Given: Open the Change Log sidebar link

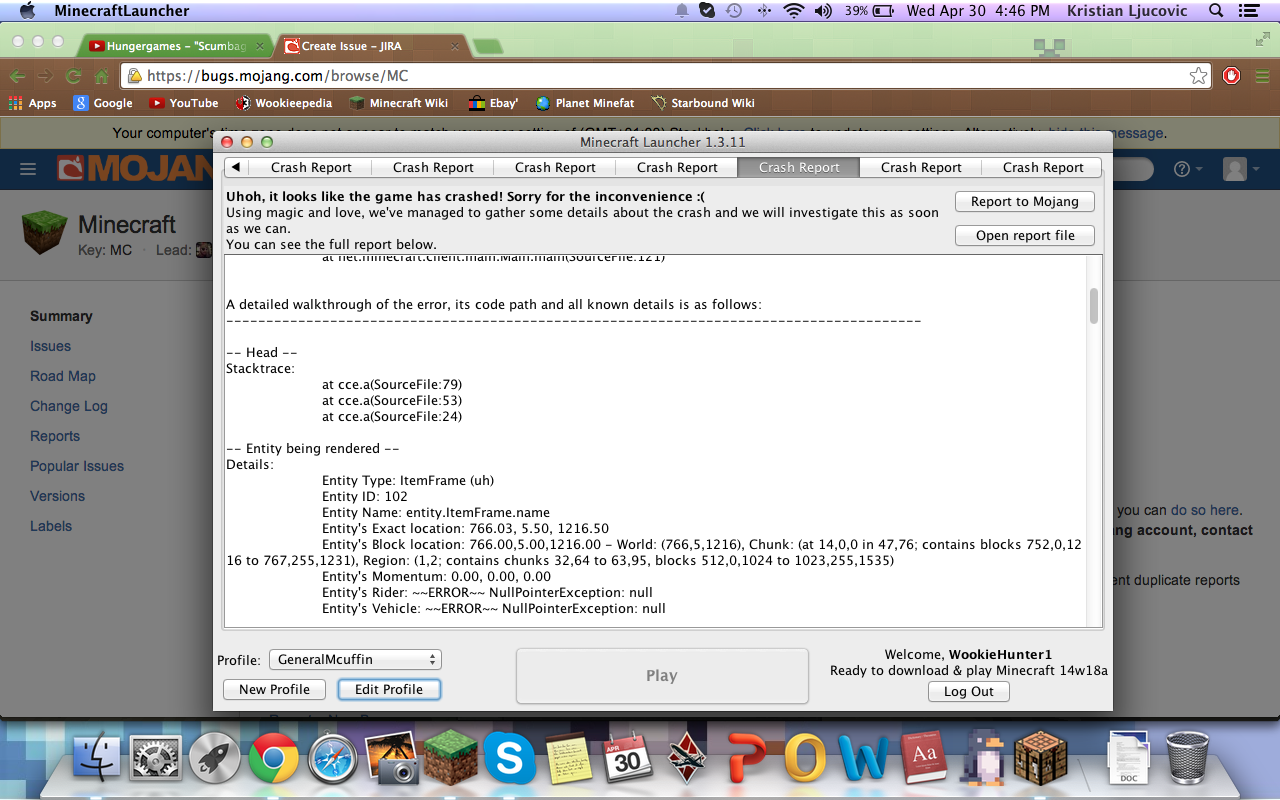Looking at the screenshot, I should click(x=68, y=406).
